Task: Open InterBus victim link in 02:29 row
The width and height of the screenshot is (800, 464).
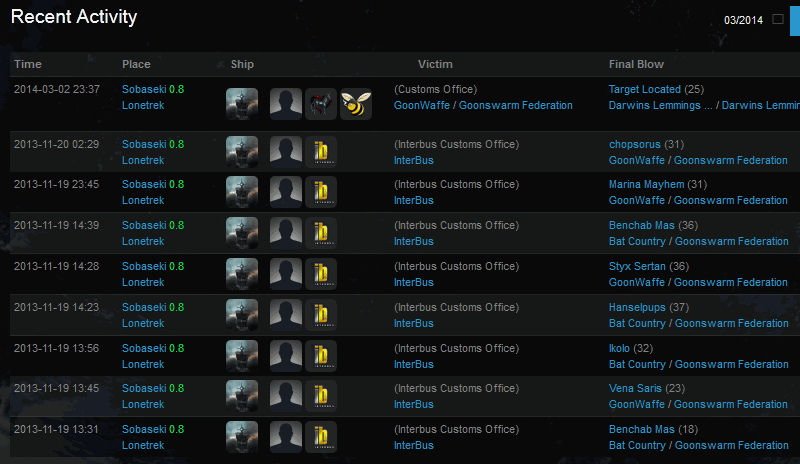Action: click(x=413, y=160)
